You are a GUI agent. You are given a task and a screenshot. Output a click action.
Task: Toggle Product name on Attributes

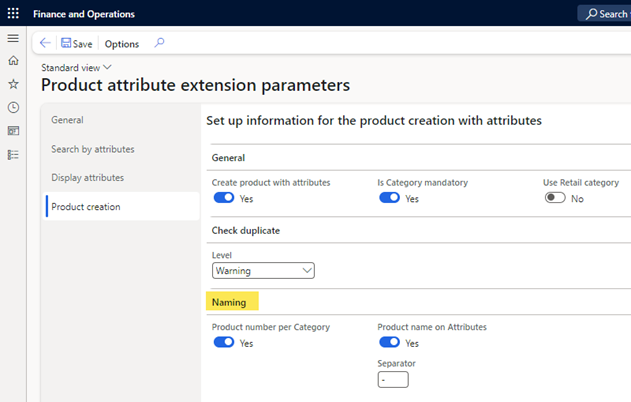click(x=389, y=342)
